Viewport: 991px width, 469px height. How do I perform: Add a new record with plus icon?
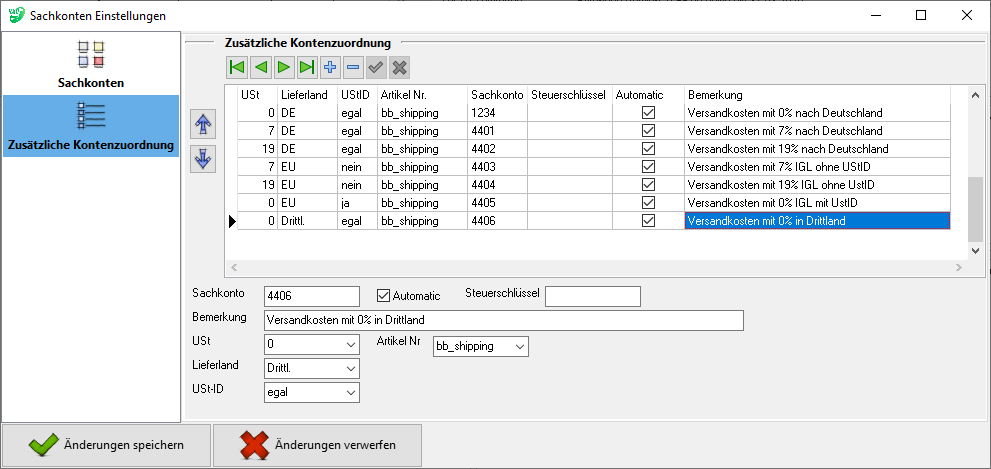pyautogui.click(x=329, y=67)
